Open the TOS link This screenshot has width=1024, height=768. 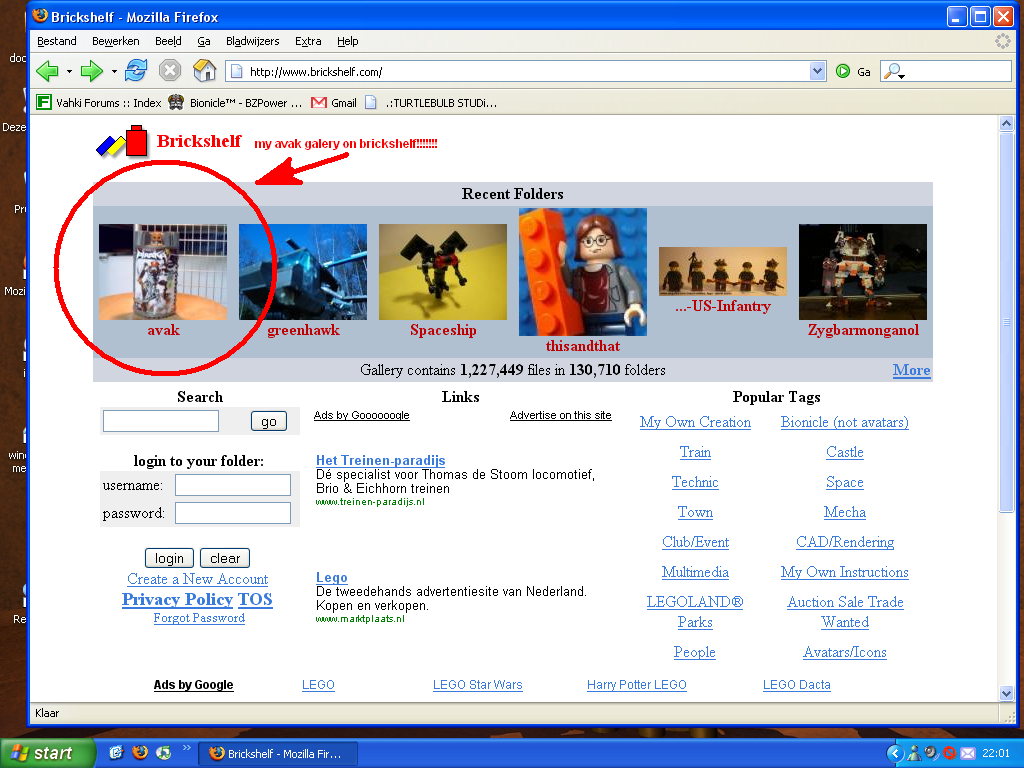point(255,600)
